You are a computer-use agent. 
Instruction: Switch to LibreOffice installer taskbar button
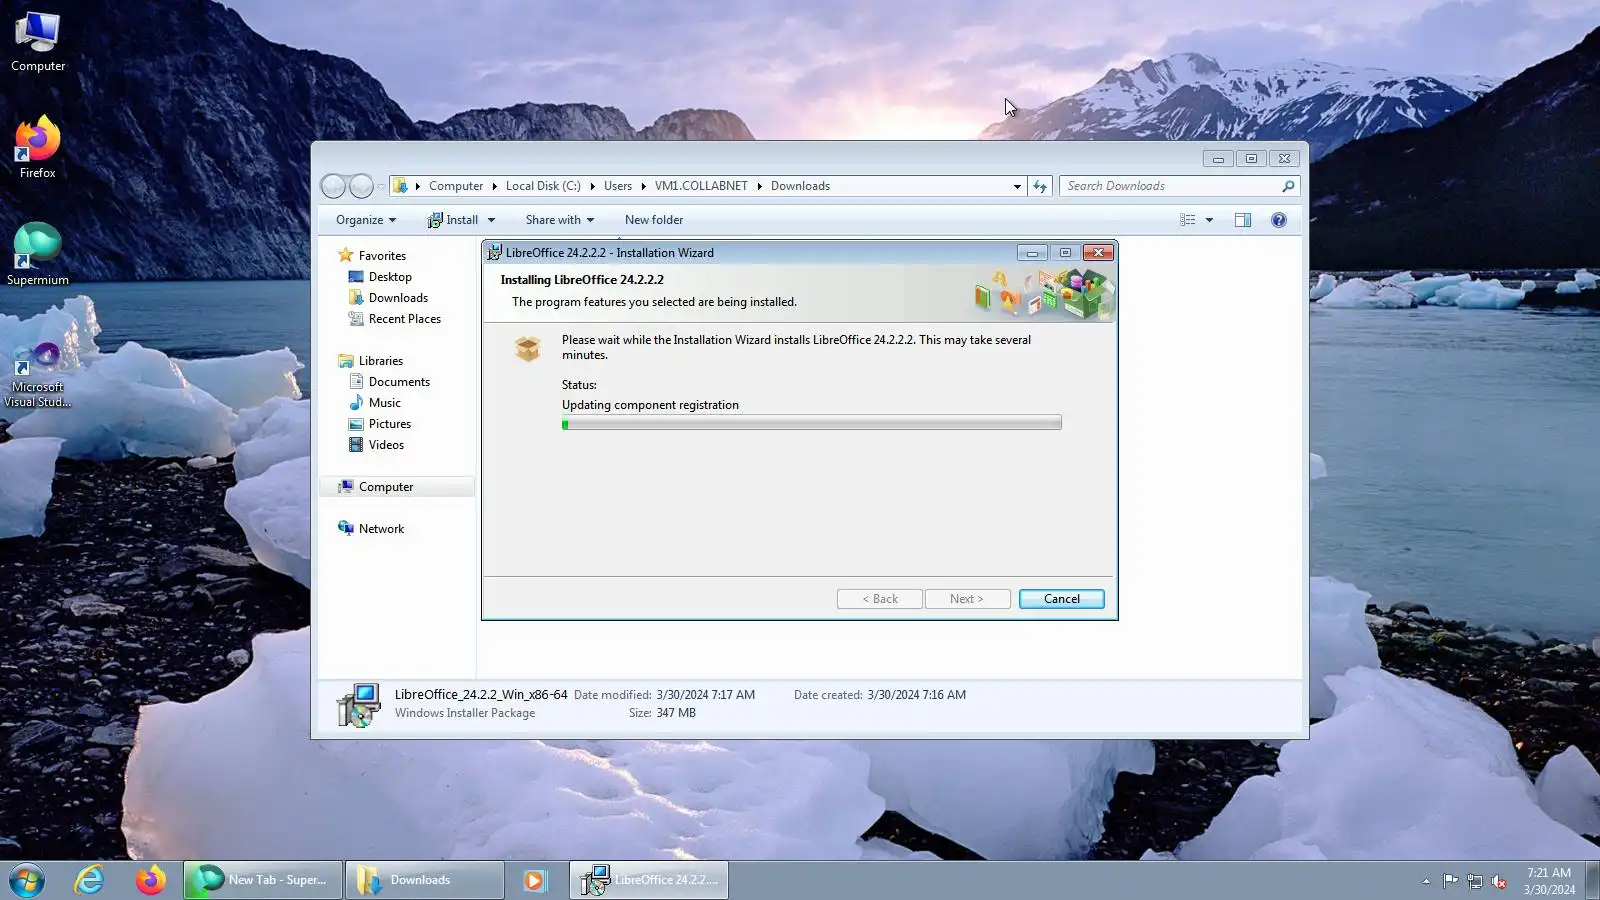tap(649, 880)
